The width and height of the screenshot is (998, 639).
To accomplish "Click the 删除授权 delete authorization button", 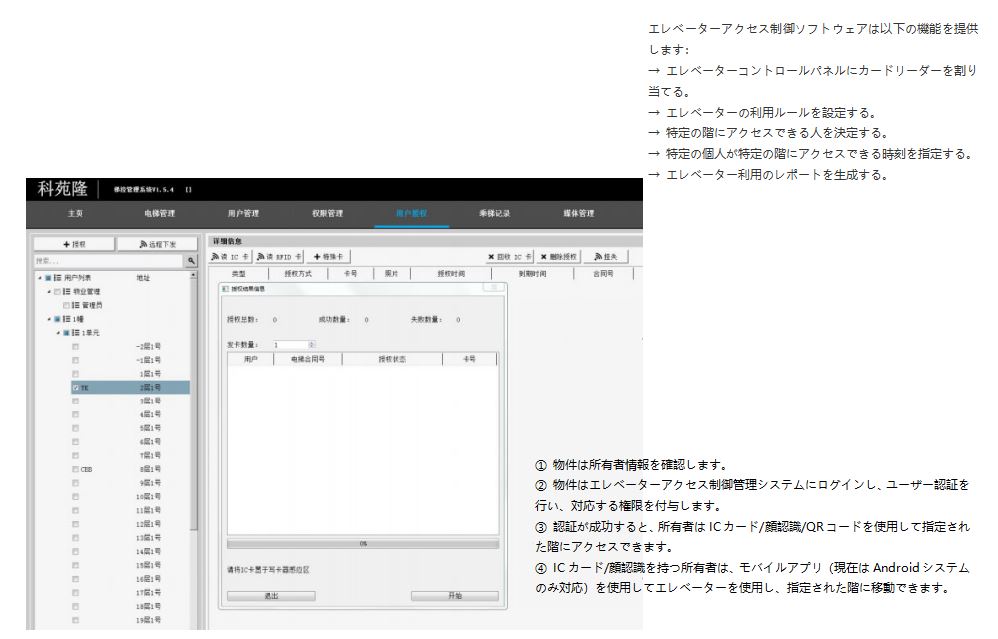I will tap(560, 257).
